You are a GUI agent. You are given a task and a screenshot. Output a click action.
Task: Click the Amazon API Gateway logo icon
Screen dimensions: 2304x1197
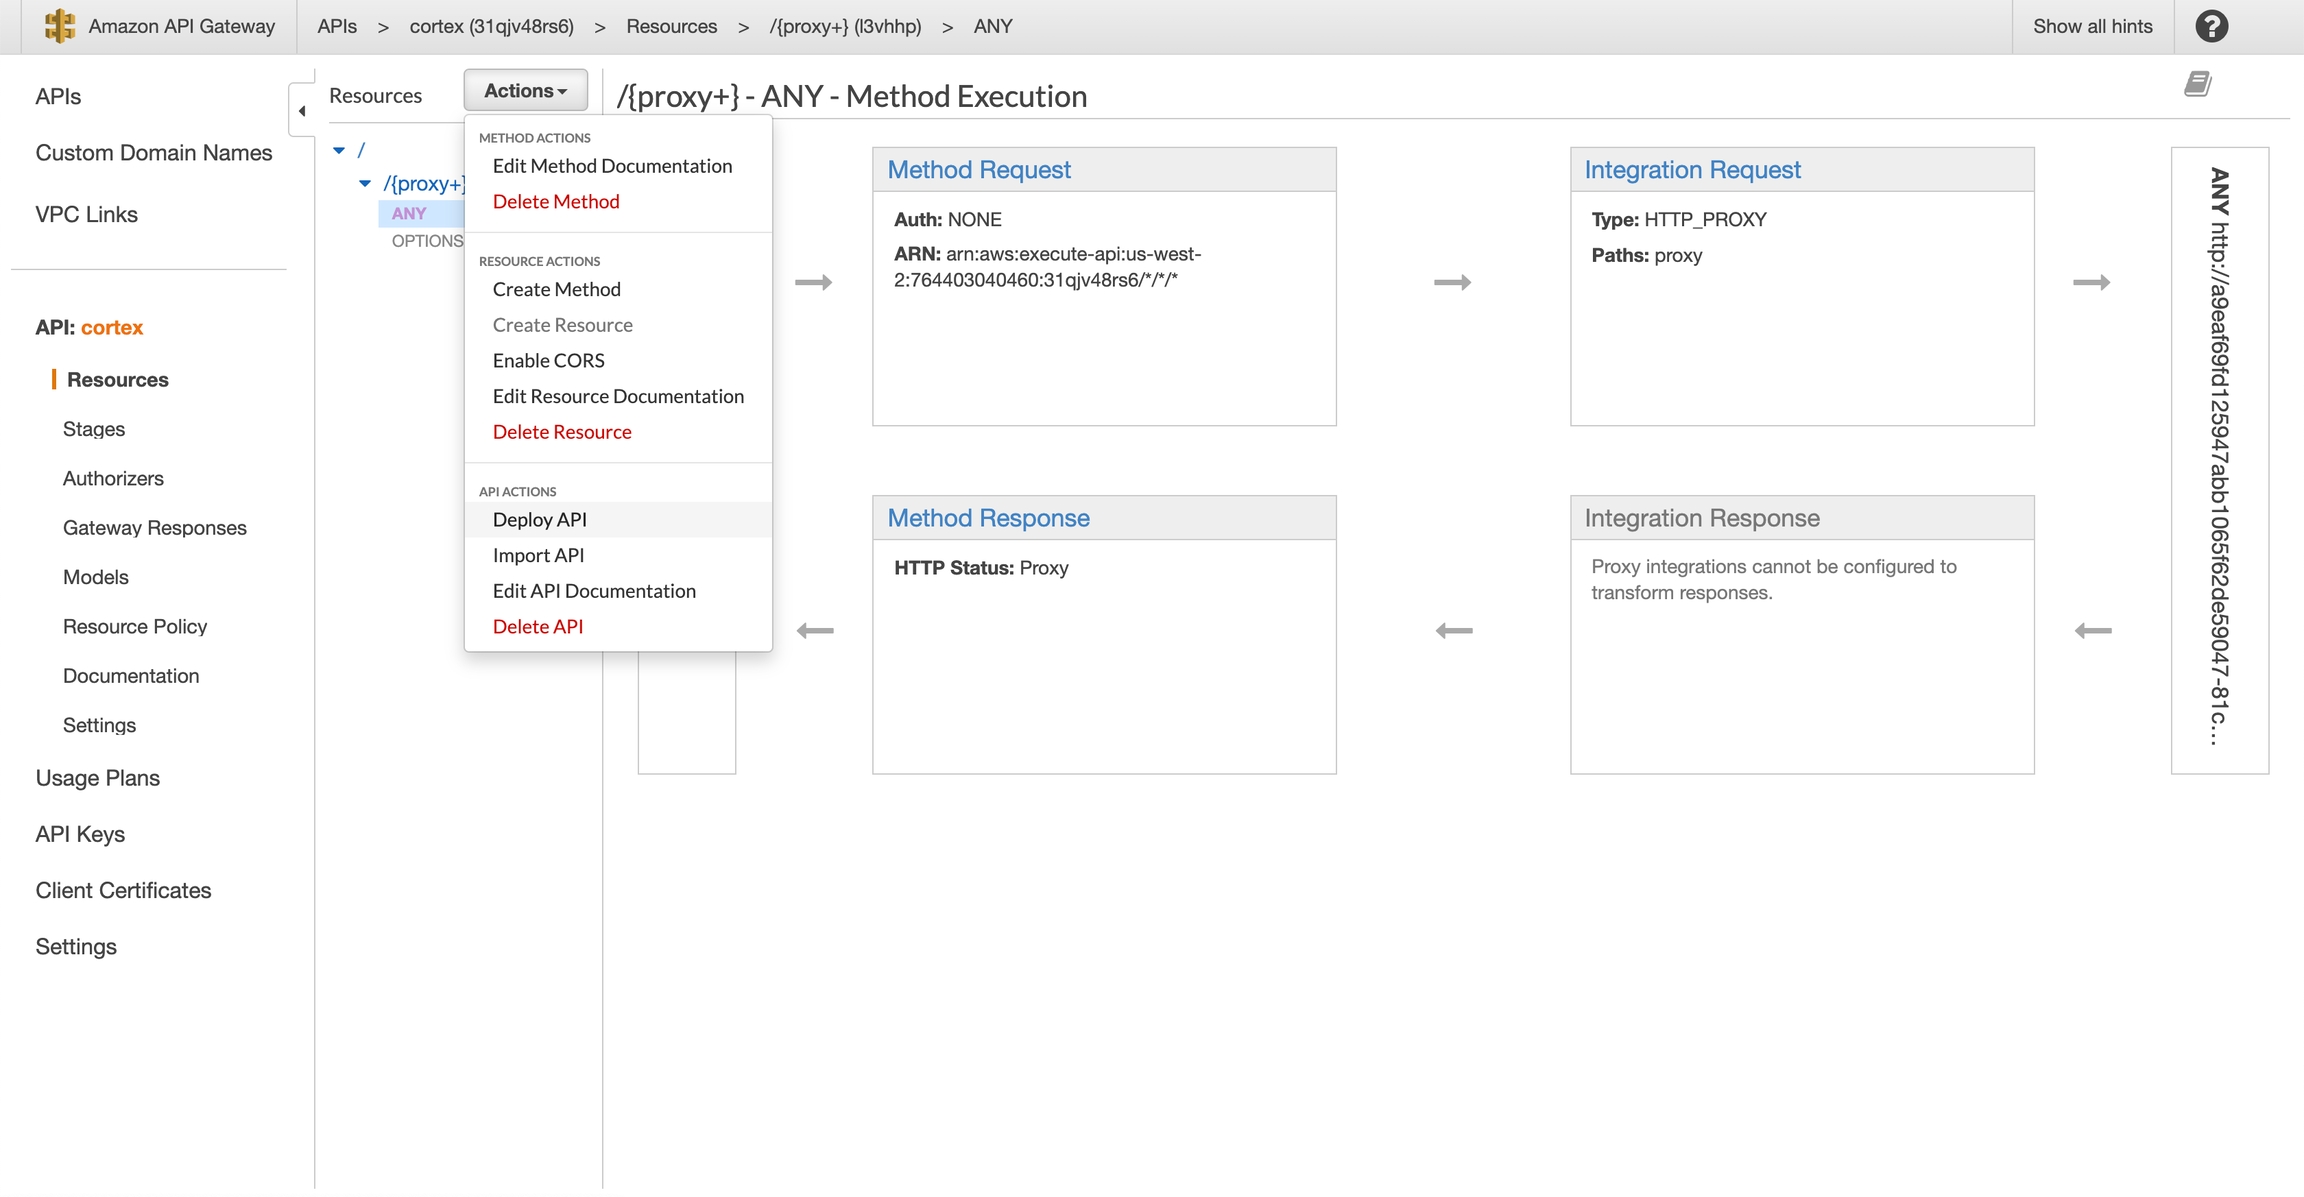60,26
